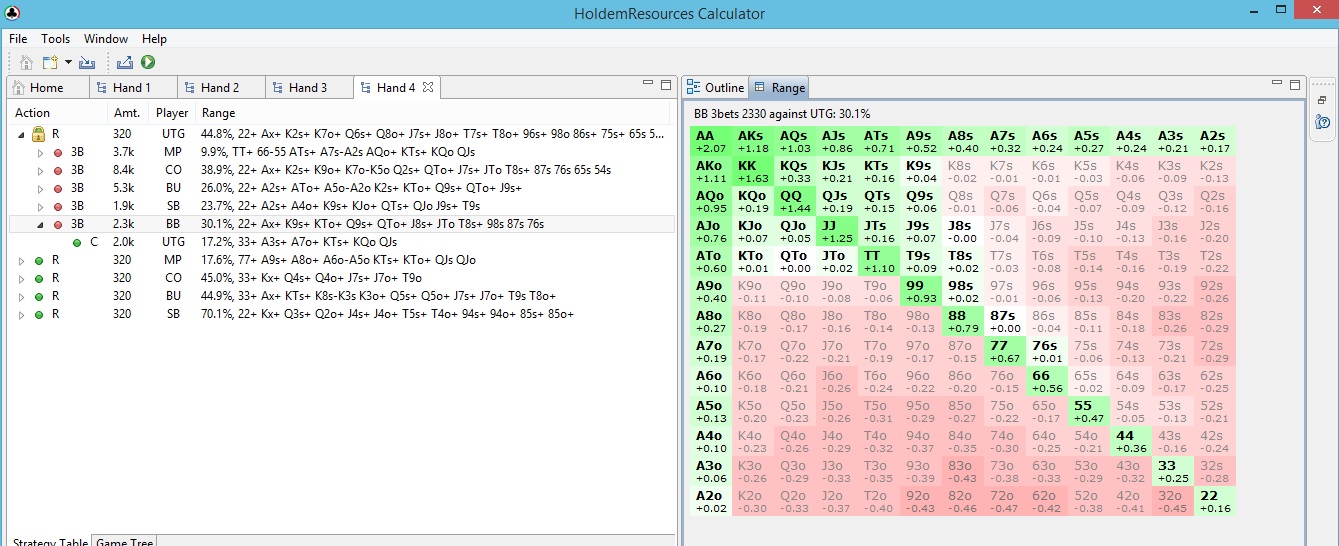Expand the CO 3B 8.4k node
This screenshot has height=546, width=1339.
[x=40, y=170]
